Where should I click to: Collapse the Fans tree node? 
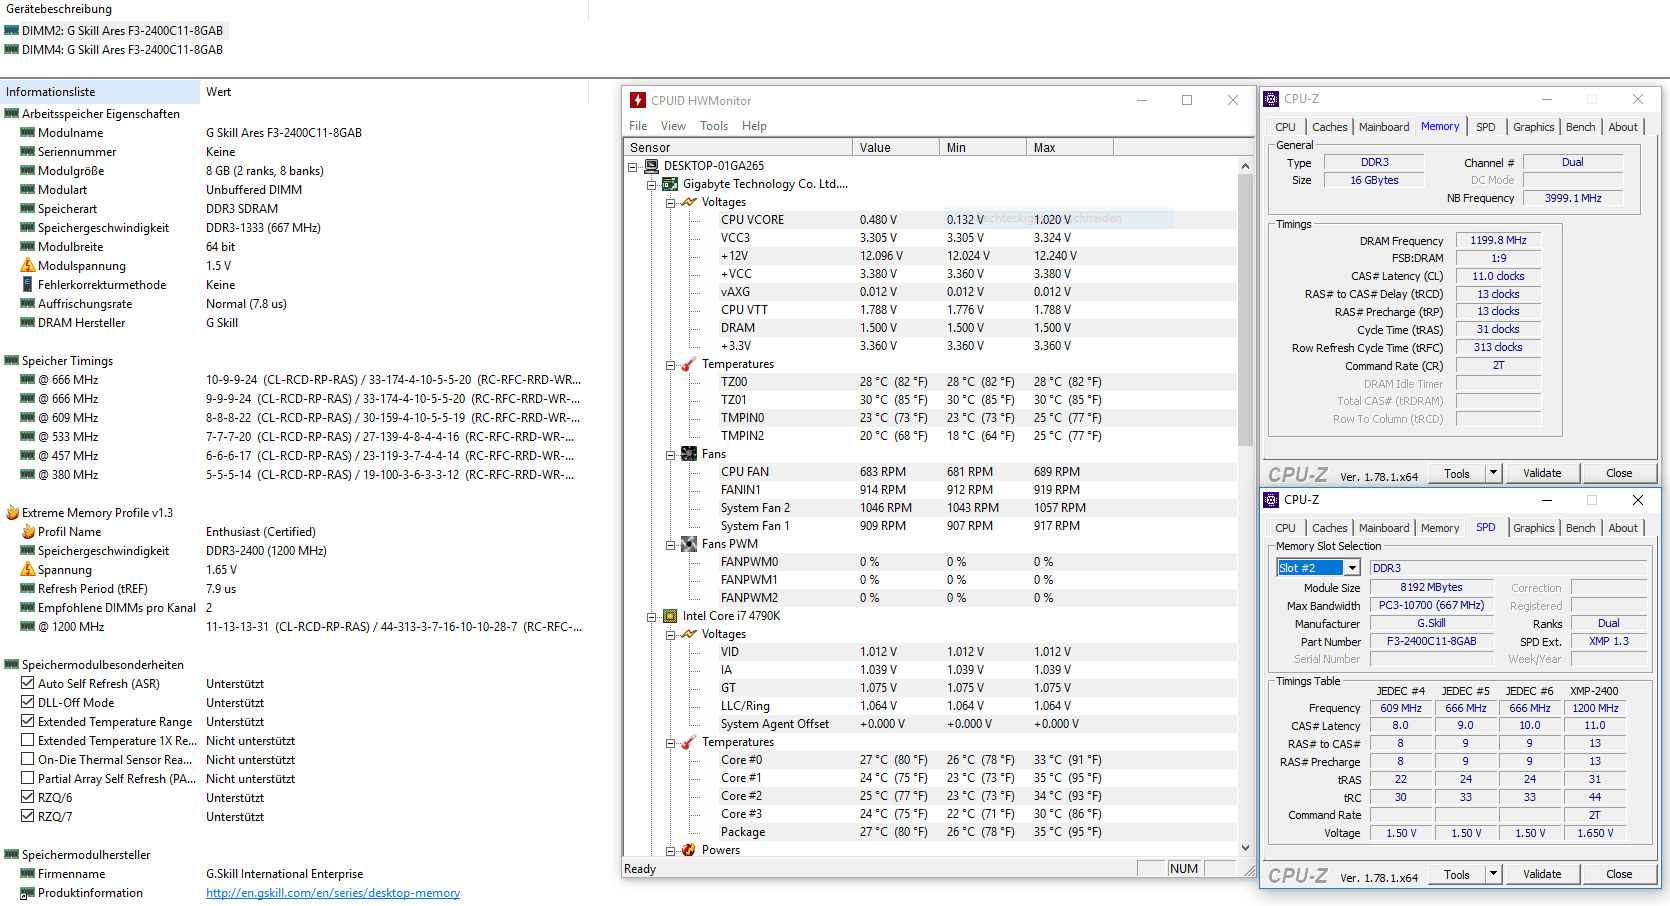[x=671, y=455]
